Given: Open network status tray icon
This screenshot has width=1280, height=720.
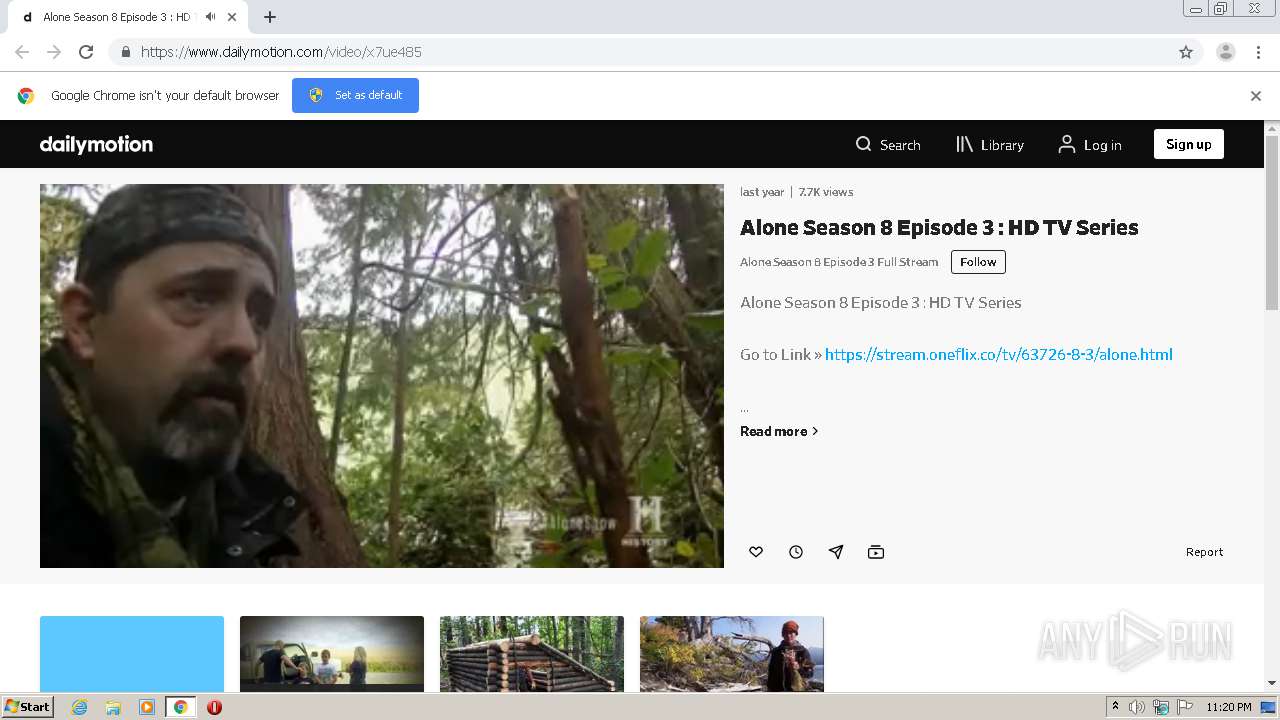Looking at the screenshot, I should point(1161,707).
